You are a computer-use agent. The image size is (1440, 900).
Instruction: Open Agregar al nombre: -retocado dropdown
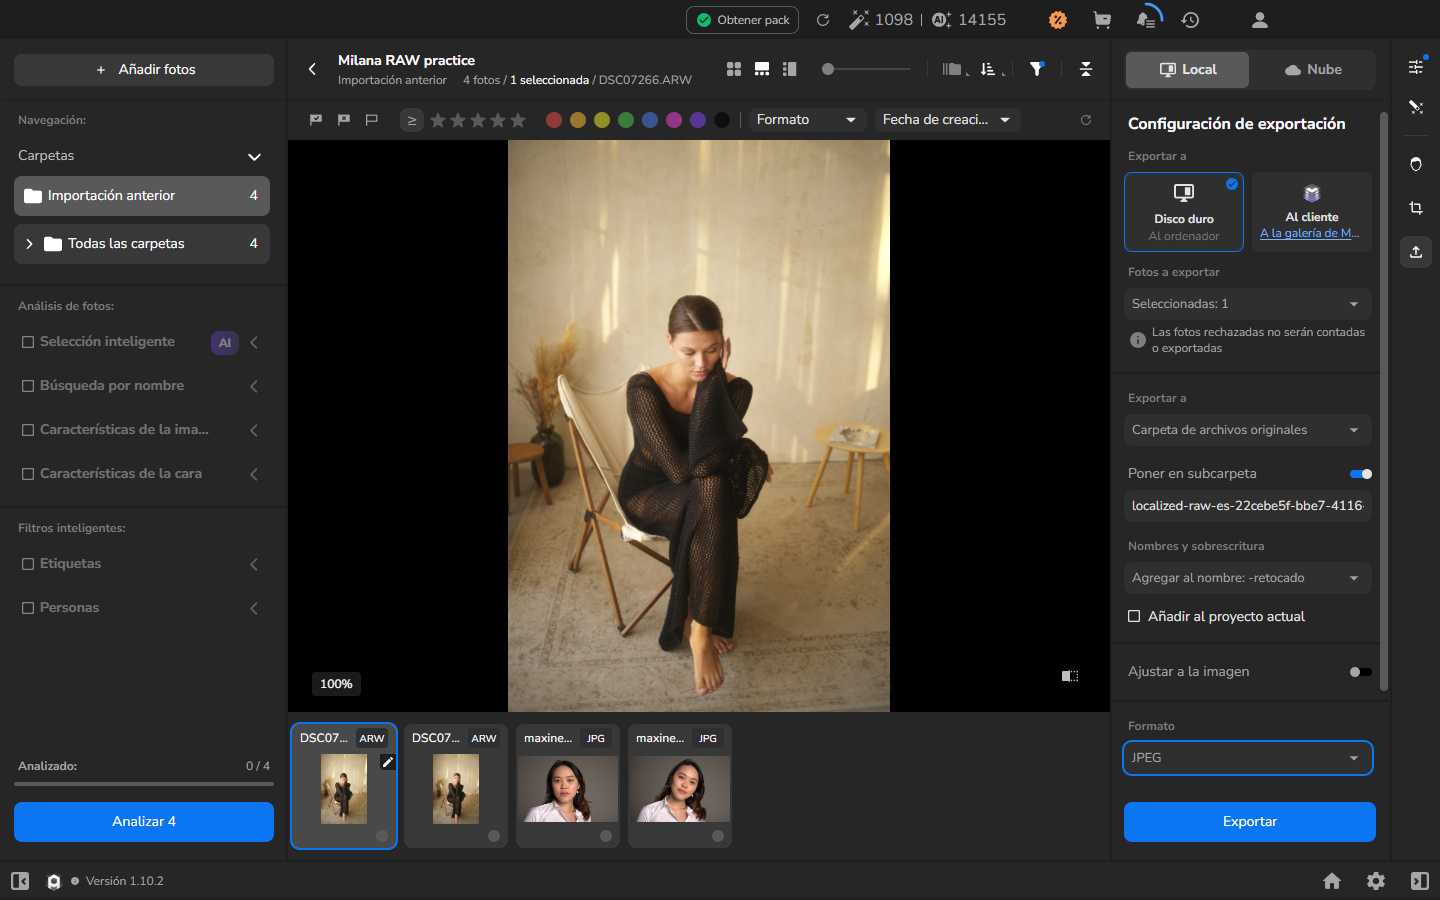coord(1248,578)
